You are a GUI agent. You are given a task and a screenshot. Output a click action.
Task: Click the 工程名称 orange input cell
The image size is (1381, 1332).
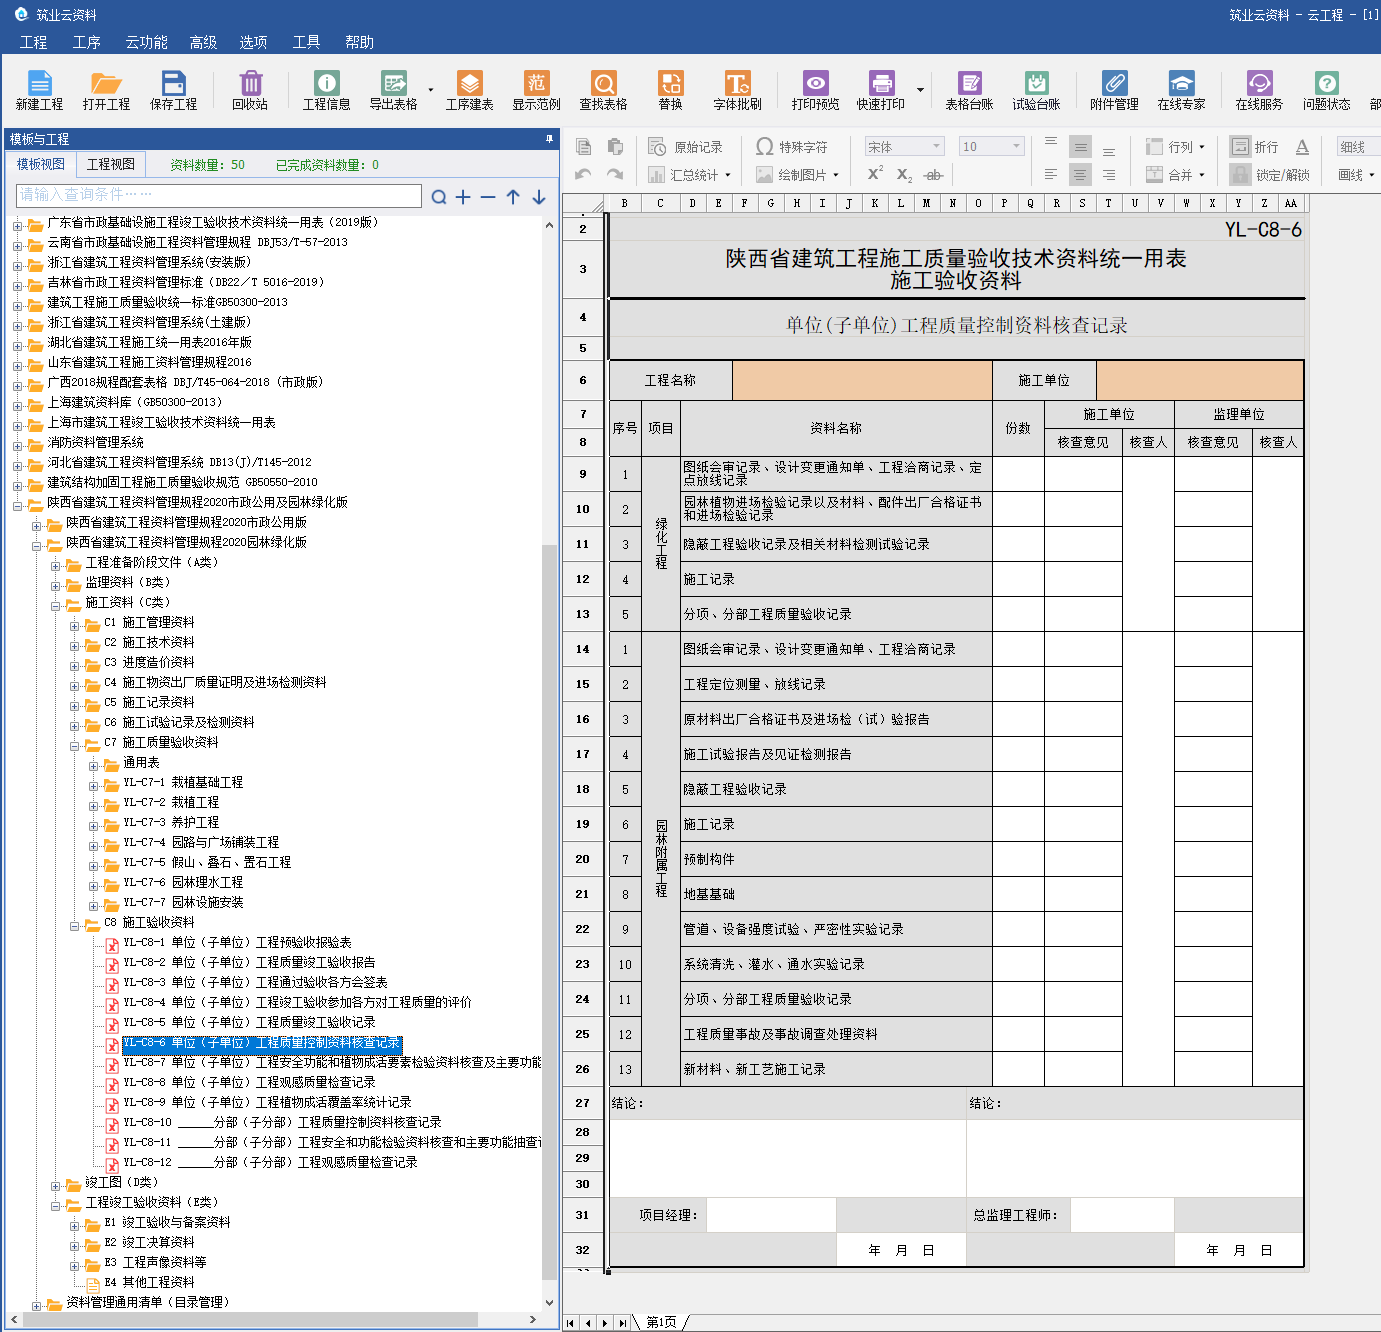862,380
